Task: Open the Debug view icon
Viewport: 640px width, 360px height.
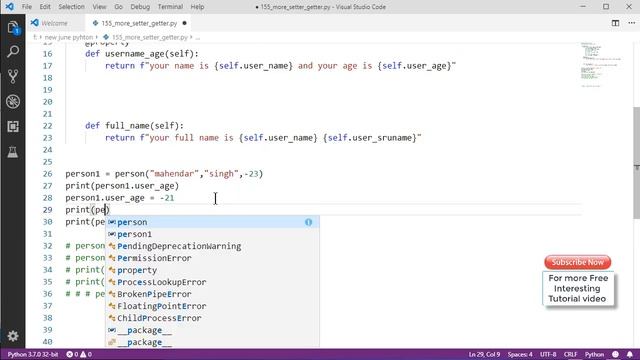Action: [13, 101]
